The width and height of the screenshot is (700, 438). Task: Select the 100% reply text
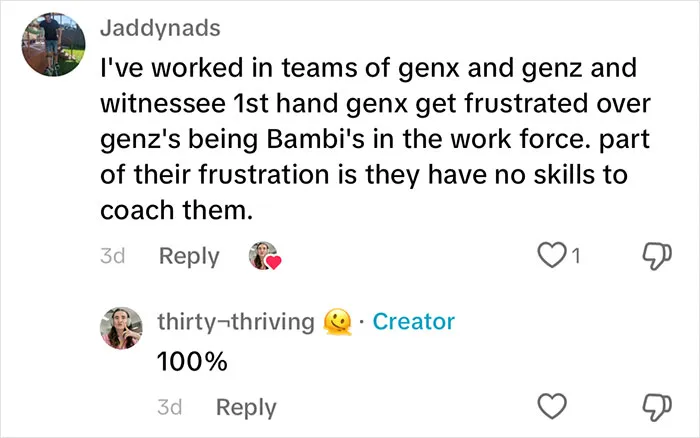192,362
